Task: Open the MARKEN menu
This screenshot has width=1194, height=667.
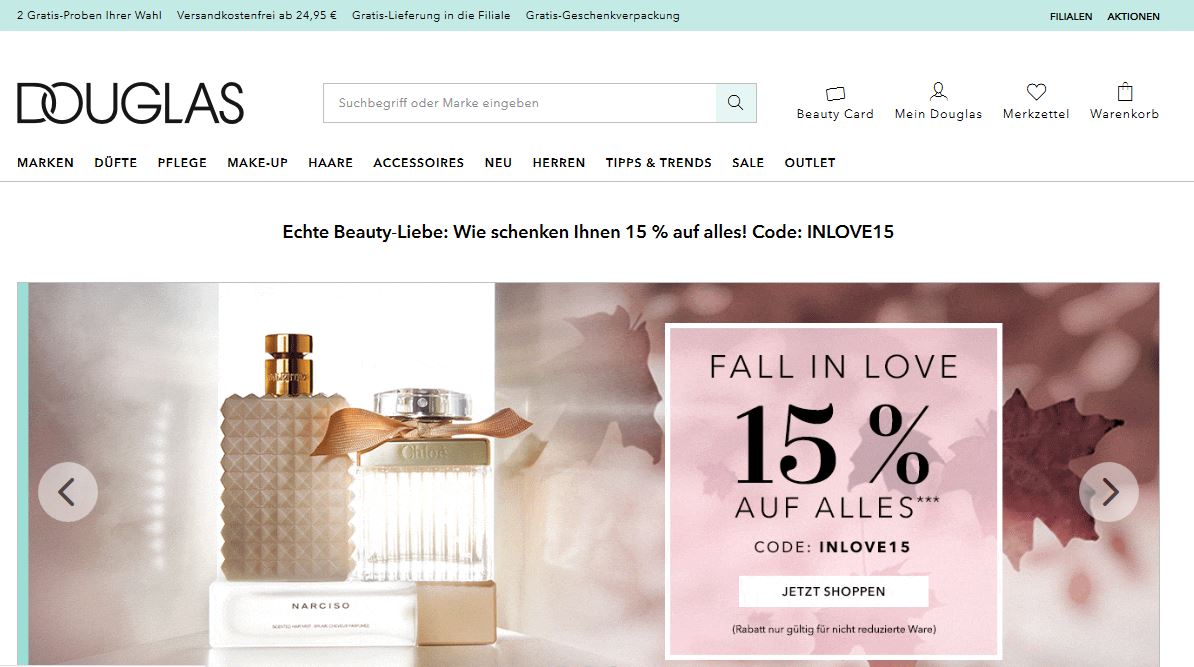Action: (x=46, y=163)
